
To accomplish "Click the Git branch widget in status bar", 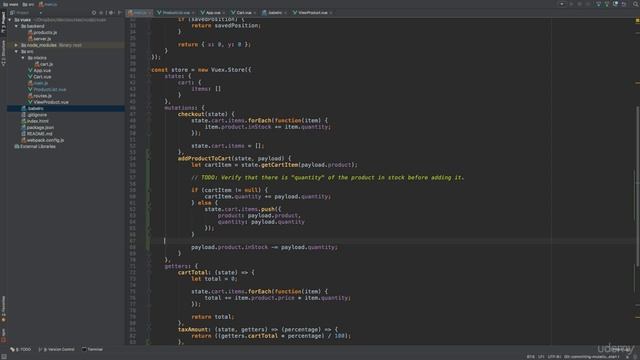I will [592, 357].
